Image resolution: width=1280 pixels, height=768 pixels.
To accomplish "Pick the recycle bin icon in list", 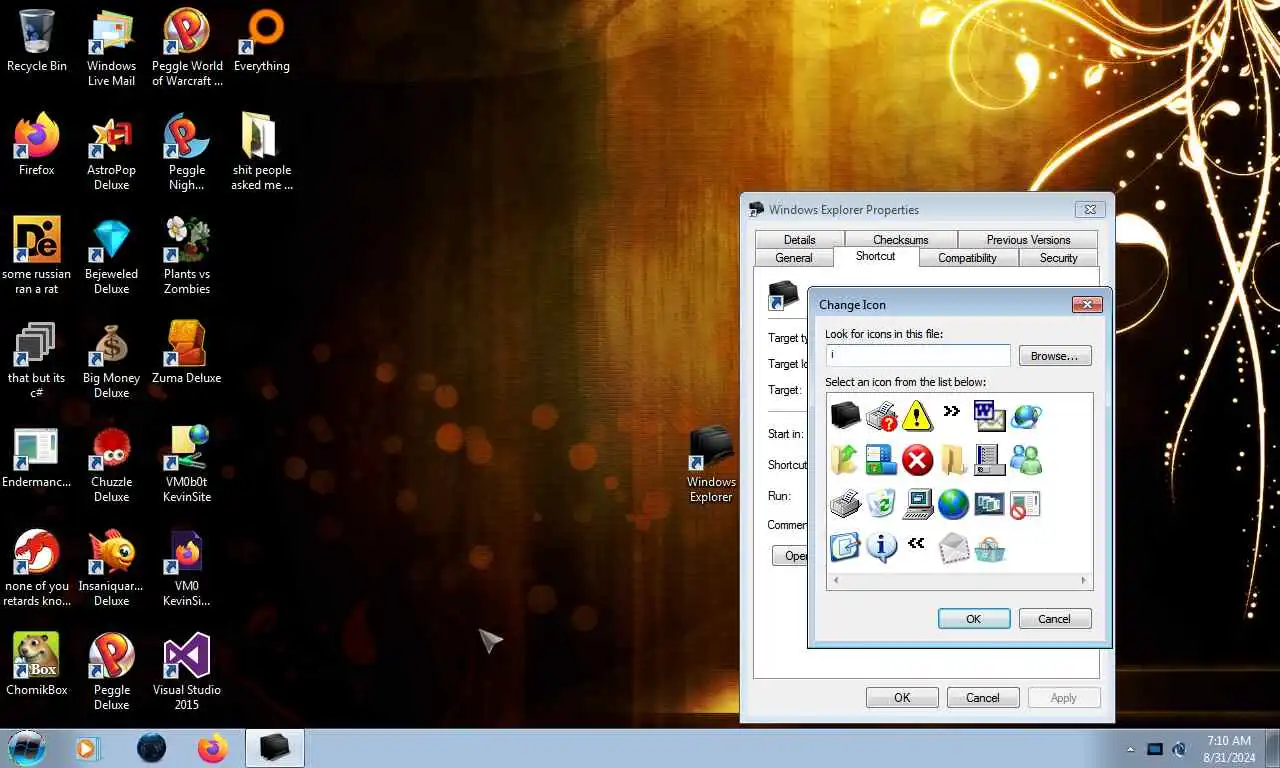I will [881, 503].
